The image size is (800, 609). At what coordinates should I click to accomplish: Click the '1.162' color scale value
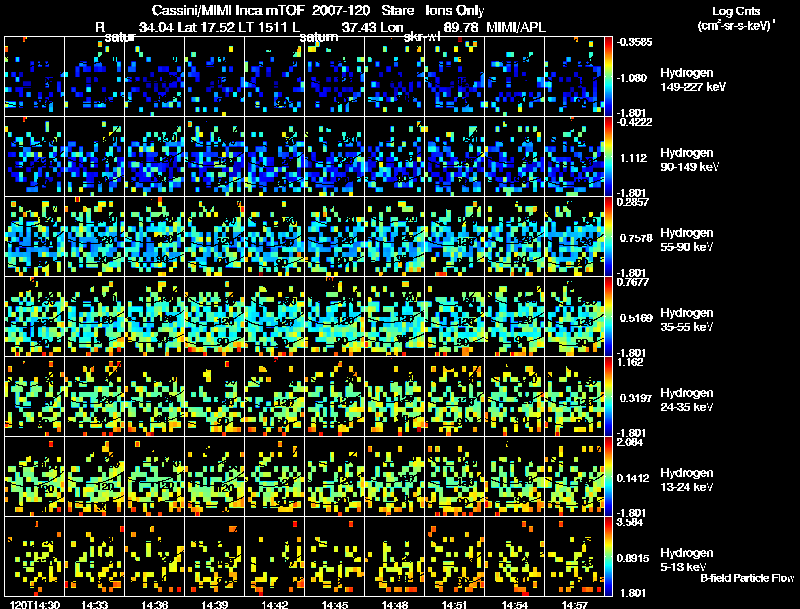pos(630,362)
